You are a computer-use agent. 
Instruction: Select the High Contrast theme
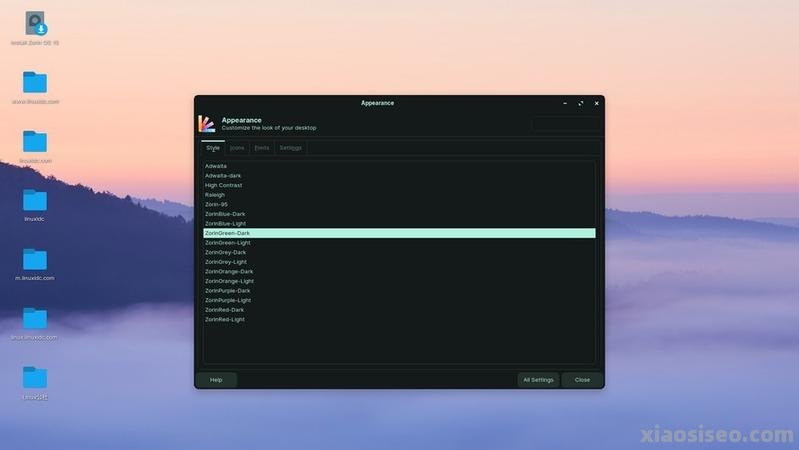399,186
